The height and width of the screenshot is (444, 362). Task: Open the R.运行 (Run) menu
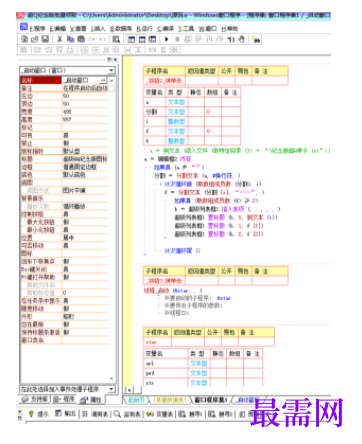[144, 29]
